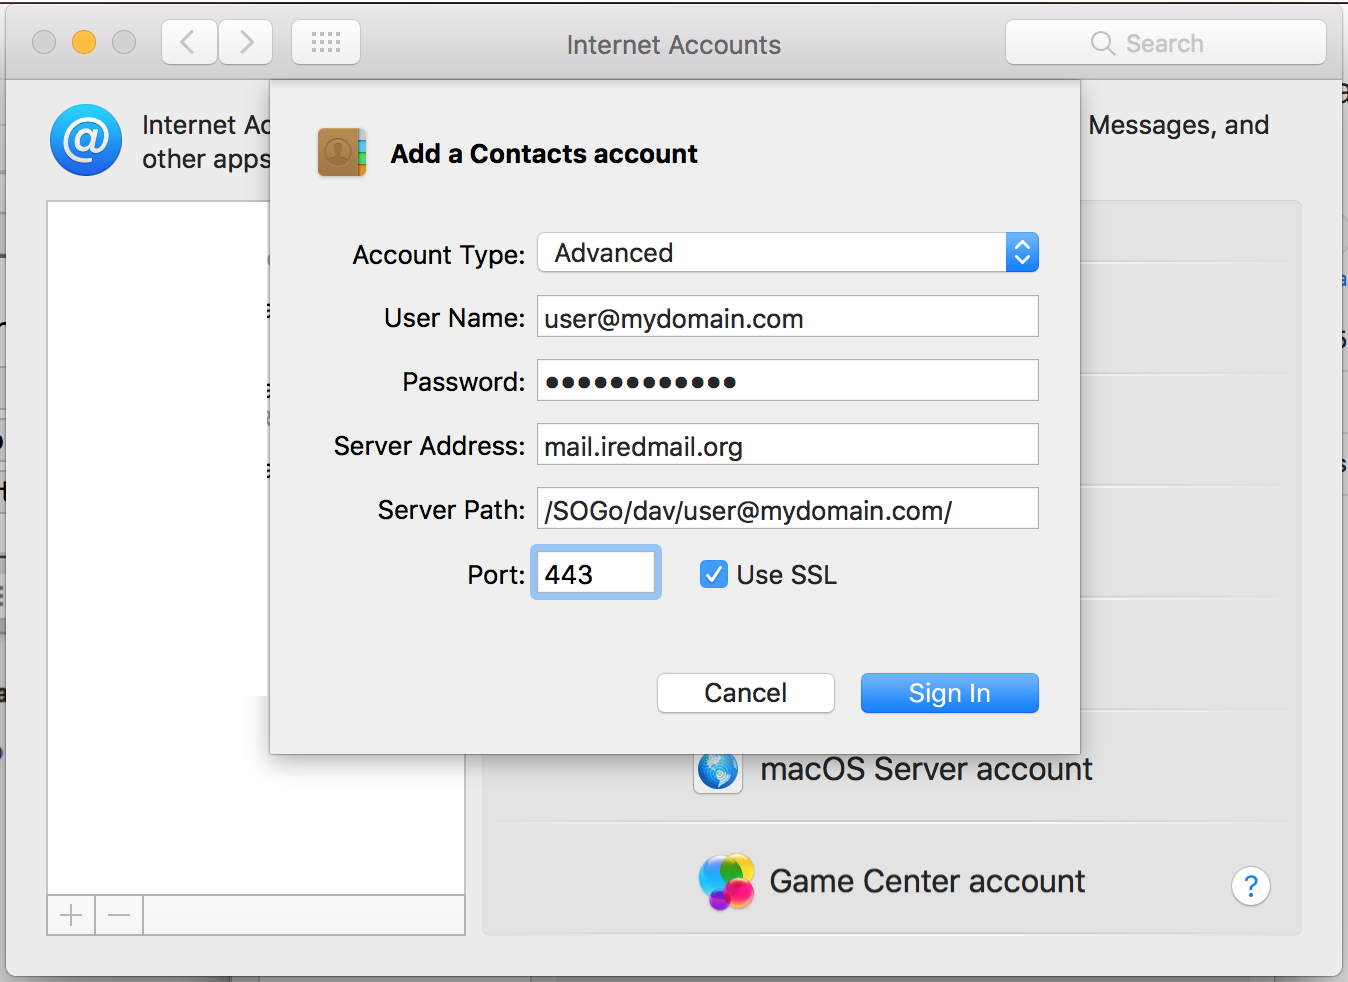Viewport: 1348px width, 982px height.
Task: Show all preferences grid button
Action: [326, 43]
